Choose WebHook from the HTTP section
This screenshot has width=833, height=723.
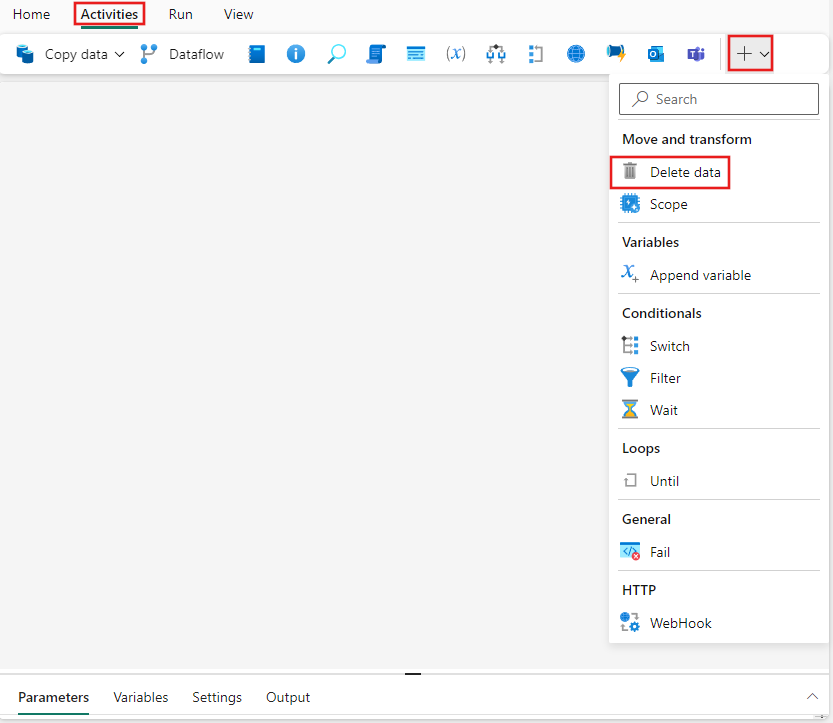point(680,622)
